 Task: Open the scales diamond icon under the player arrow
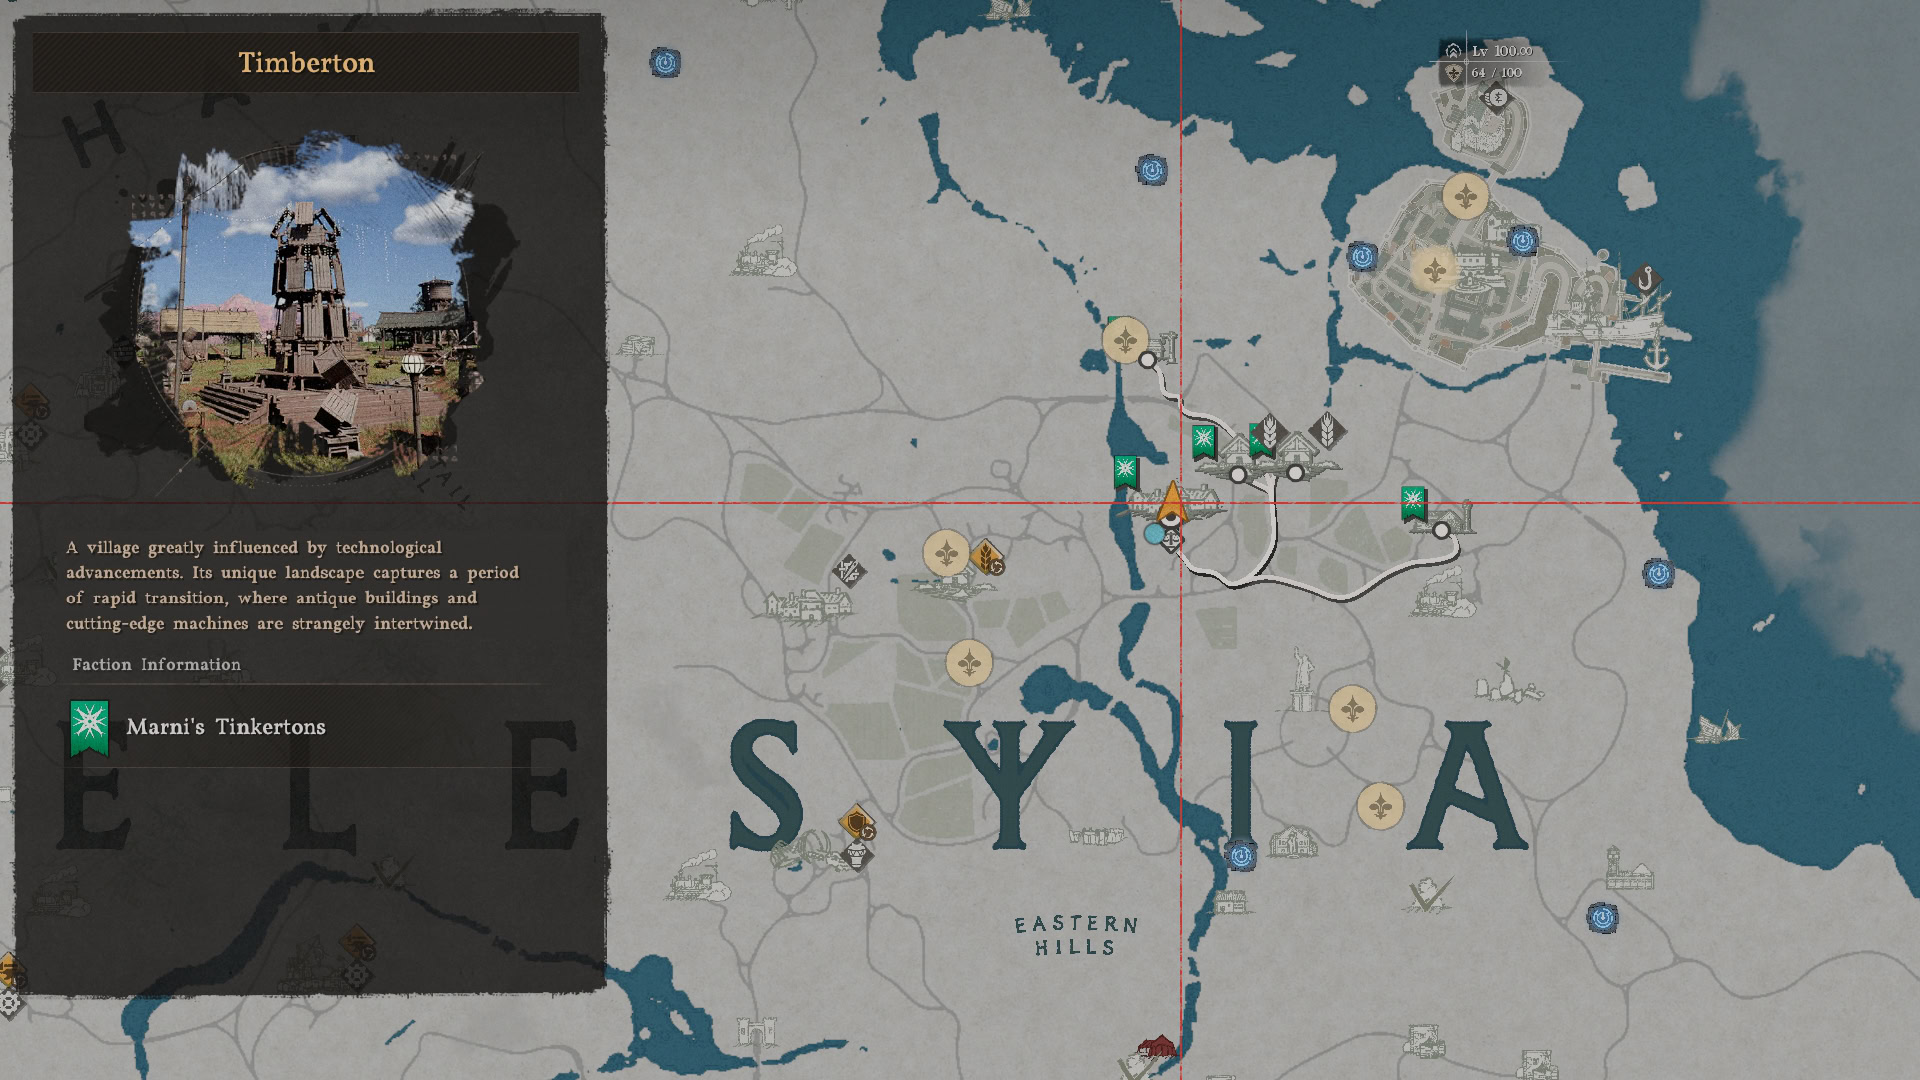coord(1172,541)
